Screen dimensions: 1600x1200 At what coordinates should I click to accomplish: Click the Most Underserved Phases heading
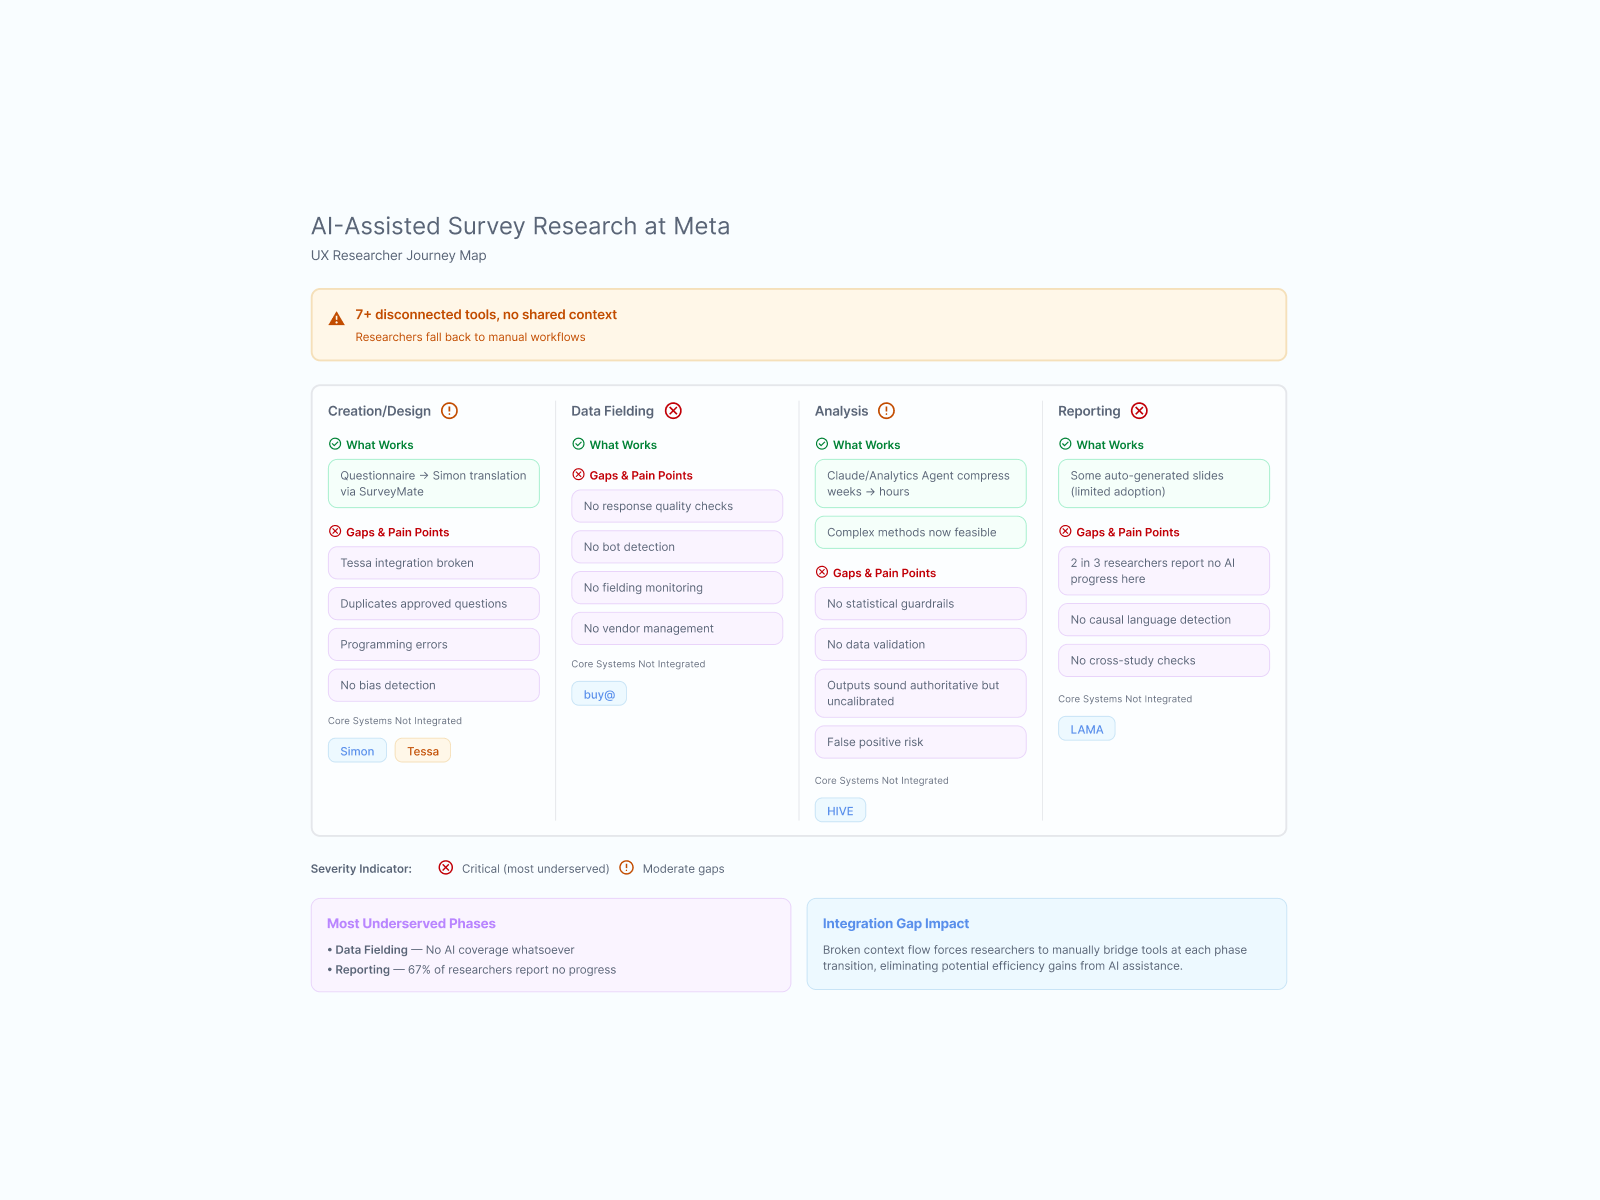411,924
